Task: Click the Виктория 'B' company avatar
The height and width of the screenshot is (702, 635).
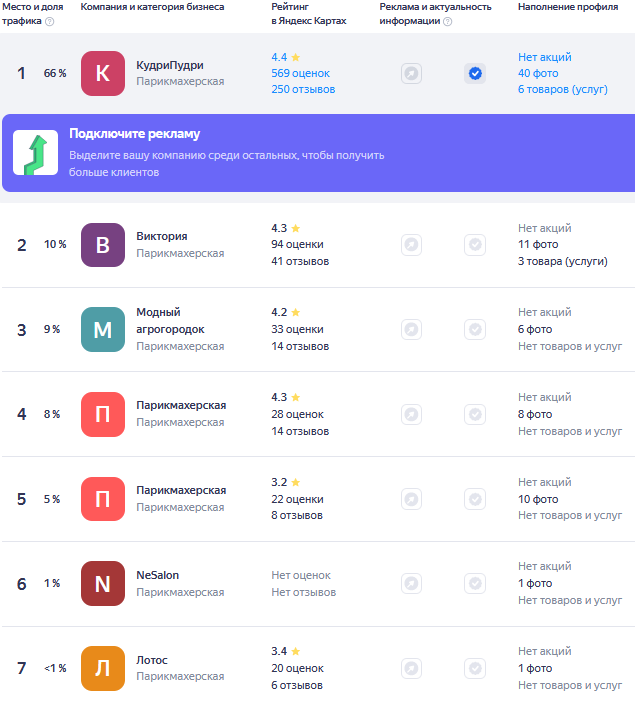Action: pyautogui.click(x=103, y=245)
